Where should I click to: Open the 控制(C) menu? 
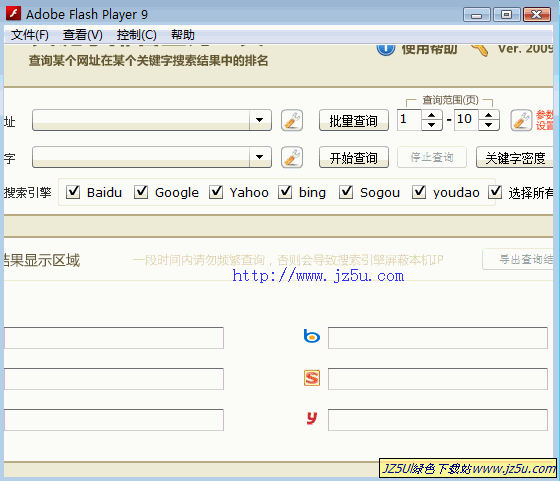(136, 35)
